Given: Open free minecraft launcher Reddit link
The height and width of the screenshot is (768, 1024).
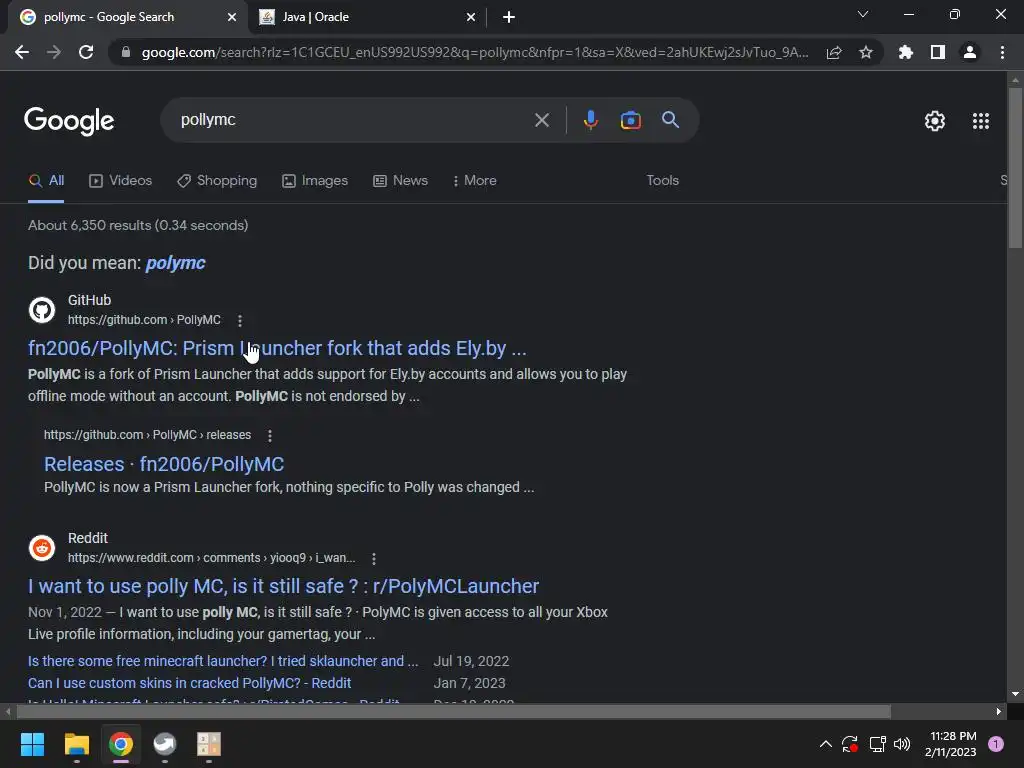Looking at the screenshot, I should point(223,661).
